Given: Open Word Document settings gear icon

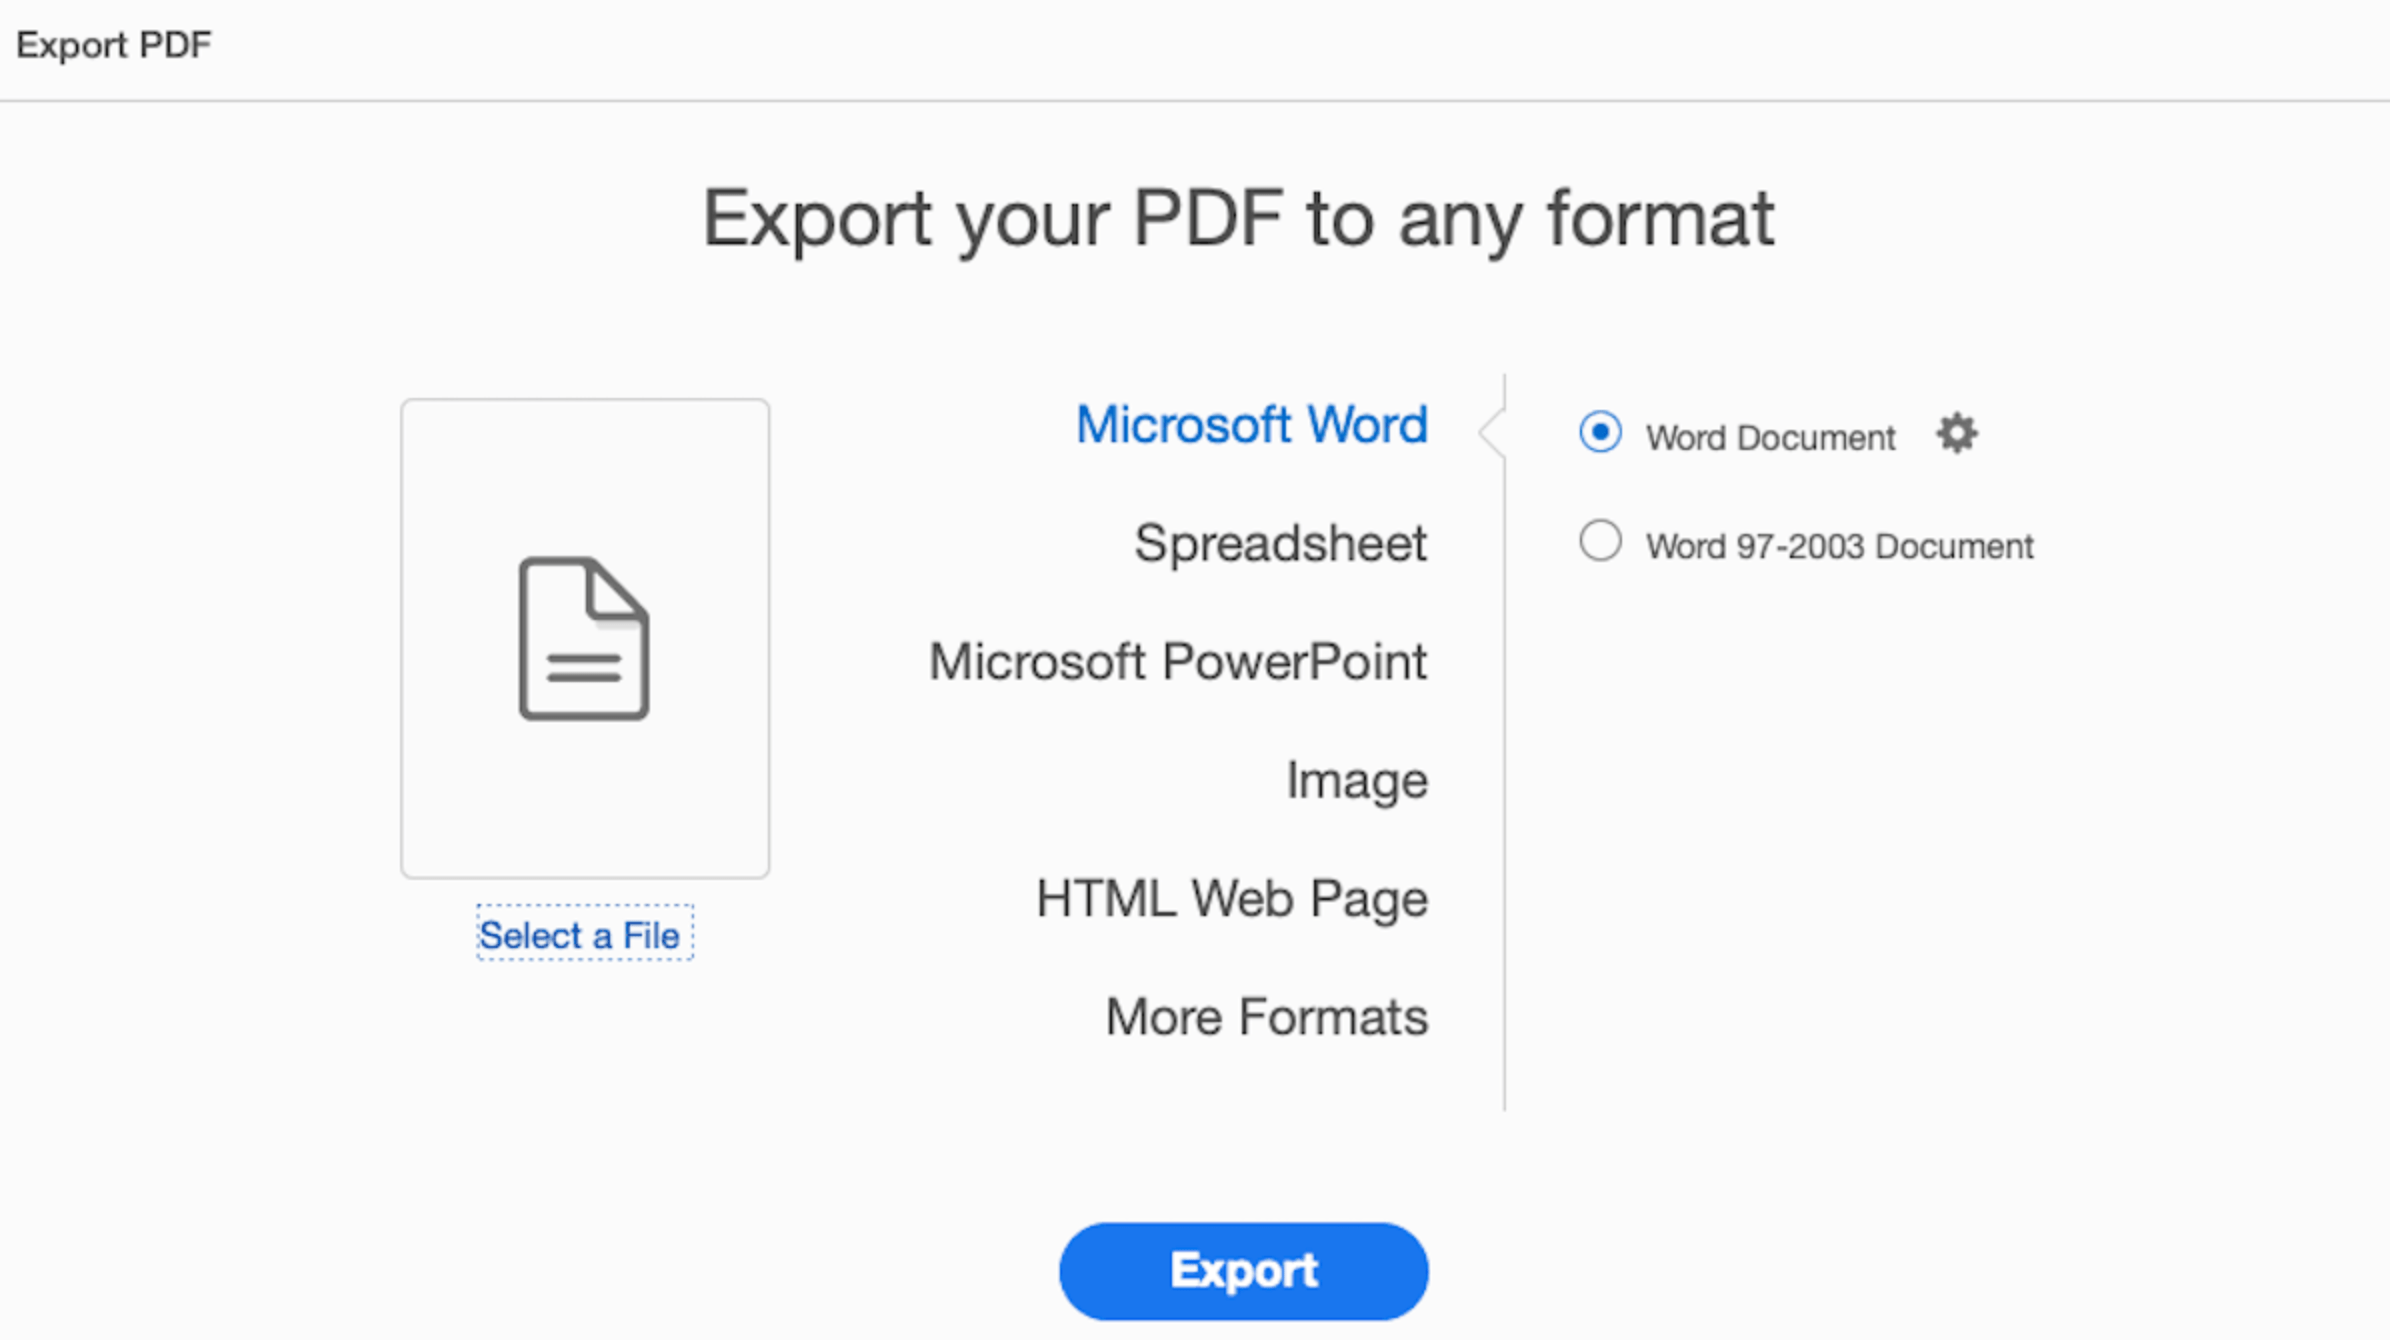Looking at the screenshot, I should (x=1956, y=434).
